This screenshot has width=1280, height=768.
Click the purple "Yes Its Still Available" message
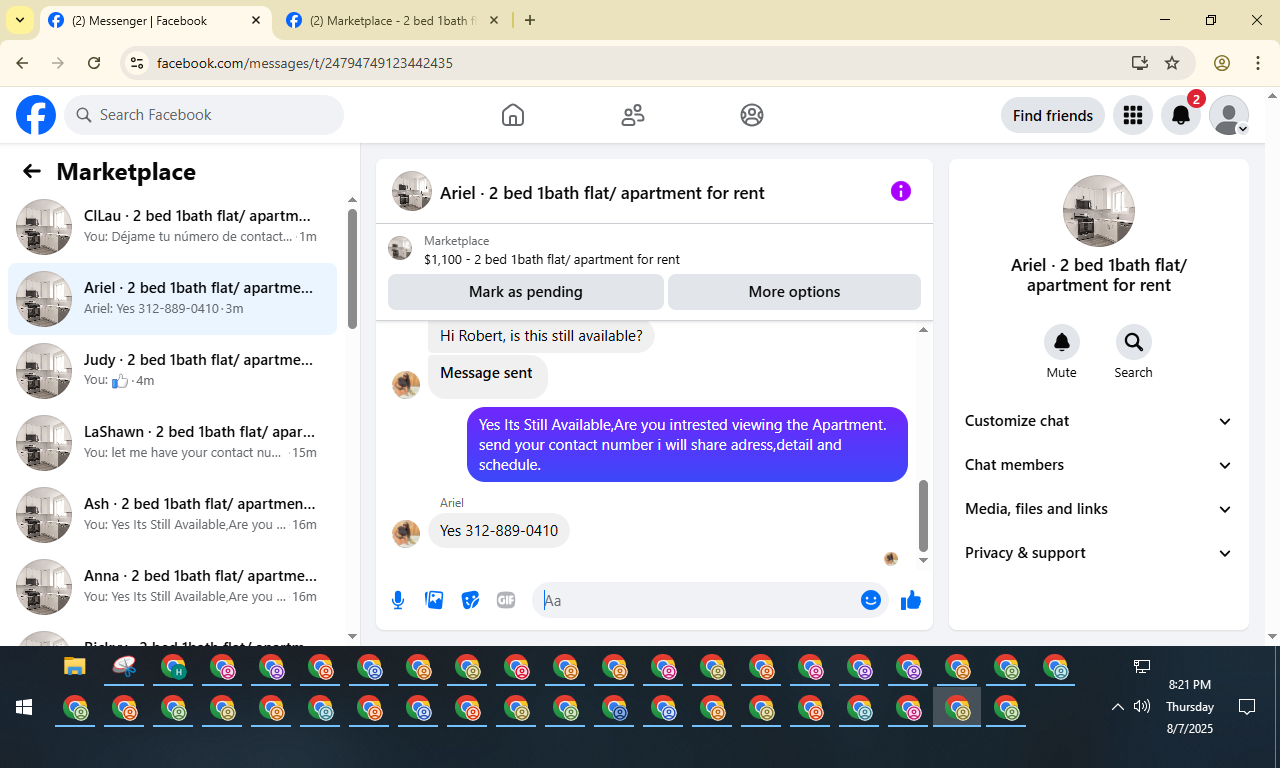click(x=687, y=444)
